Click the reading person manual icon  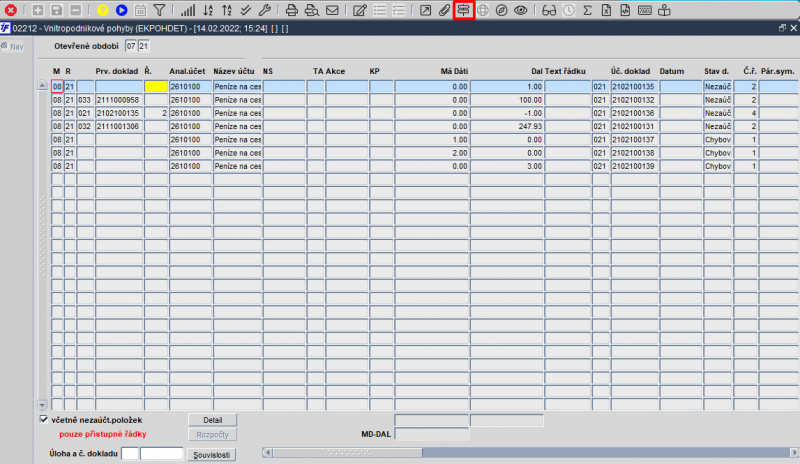pos(664,10)
